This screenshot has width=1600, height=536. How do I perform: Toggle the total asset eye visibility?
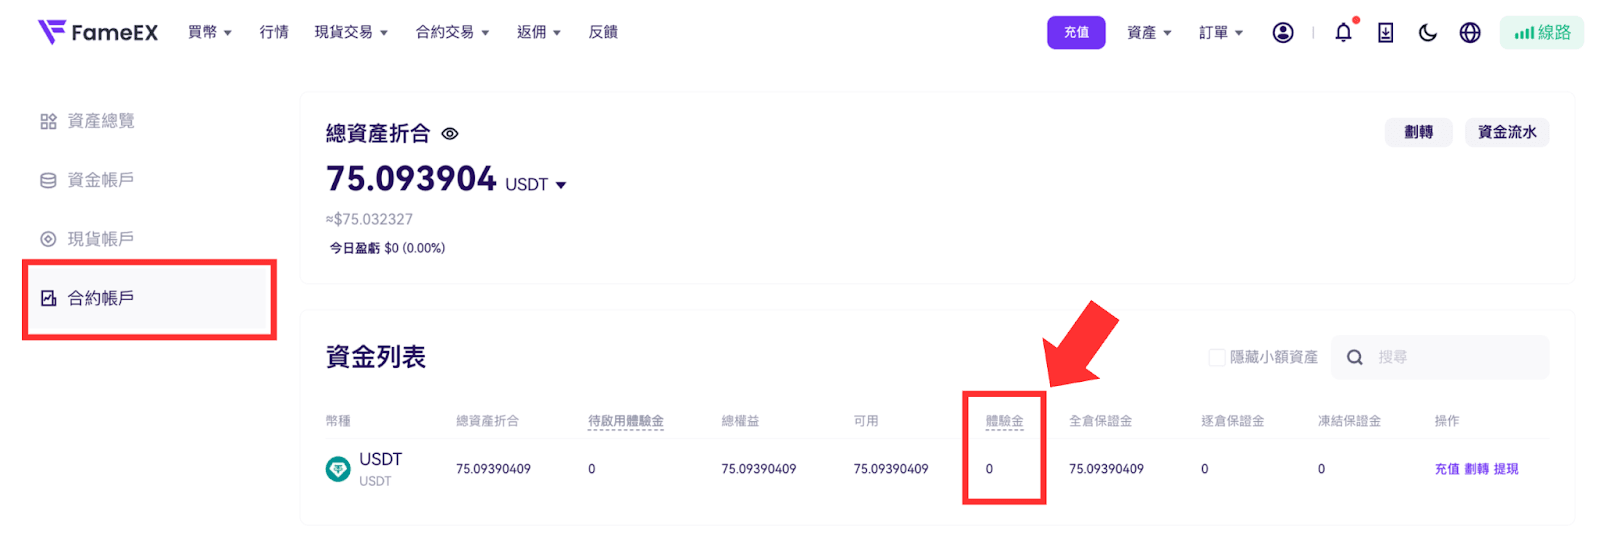click(450, 134)
